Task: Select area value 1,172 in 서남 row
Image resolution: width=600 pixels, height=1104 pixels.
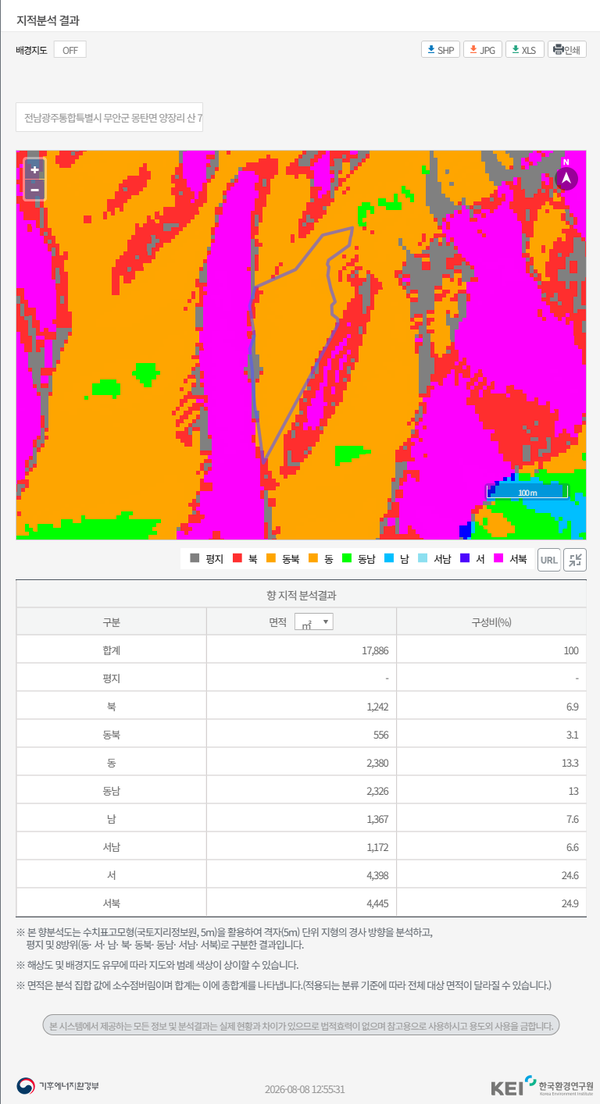Action: tap(377, 848)
